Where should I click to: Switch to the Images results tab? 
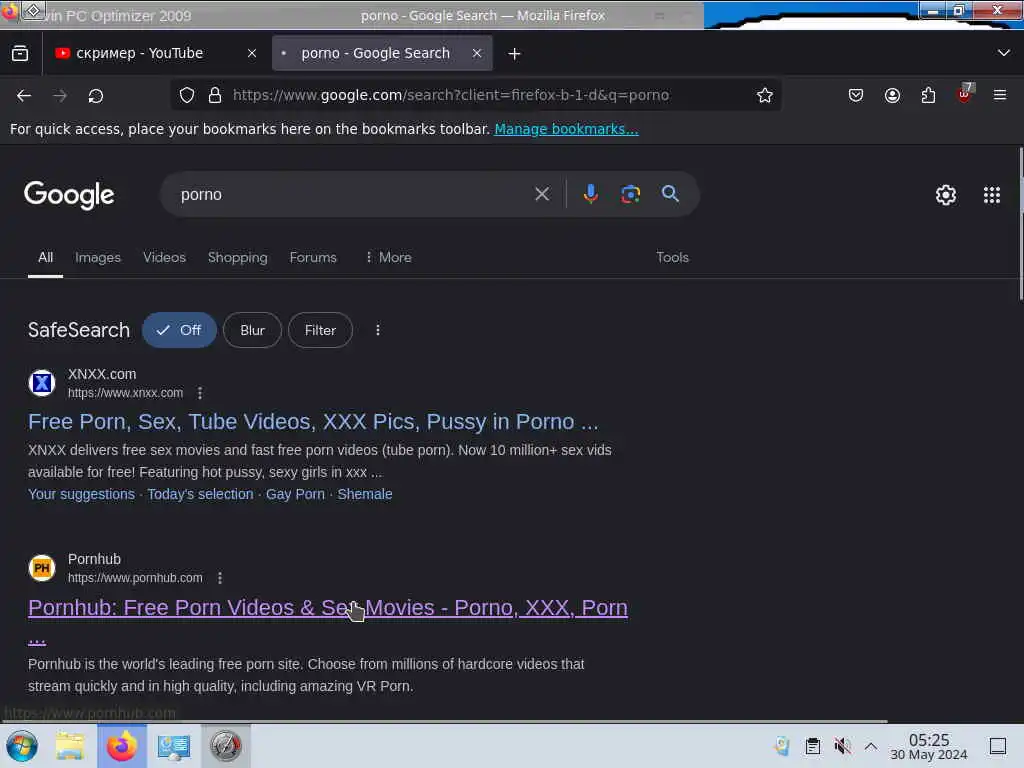tap(98, 257)
